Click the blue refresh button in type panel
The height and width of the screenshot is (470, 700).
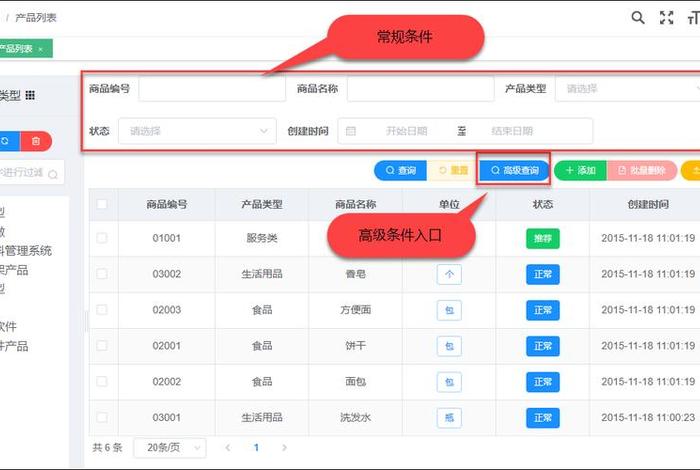coord(8,141)
